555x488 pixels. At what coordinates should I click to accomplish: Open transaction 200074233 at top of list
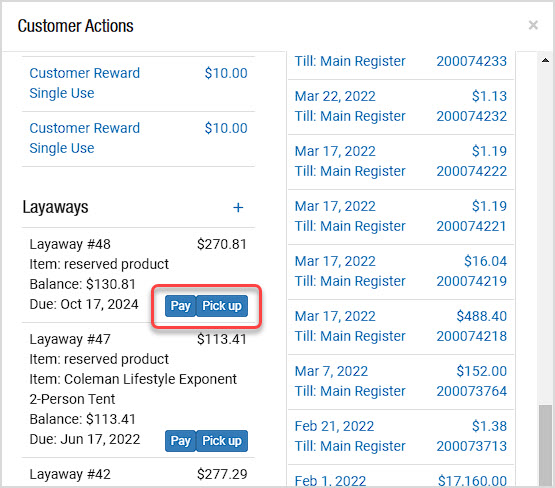click(401, 65)
